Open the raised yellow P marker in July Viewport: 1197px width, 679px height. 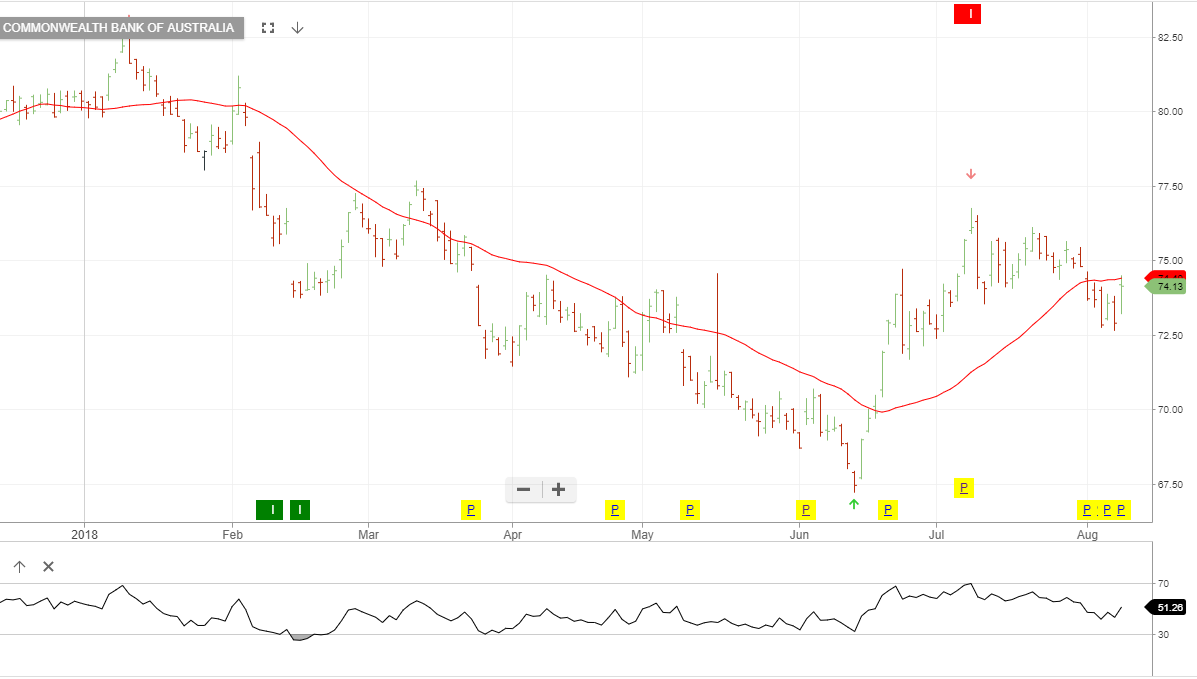pyautogui.click(x=964, y=487)
